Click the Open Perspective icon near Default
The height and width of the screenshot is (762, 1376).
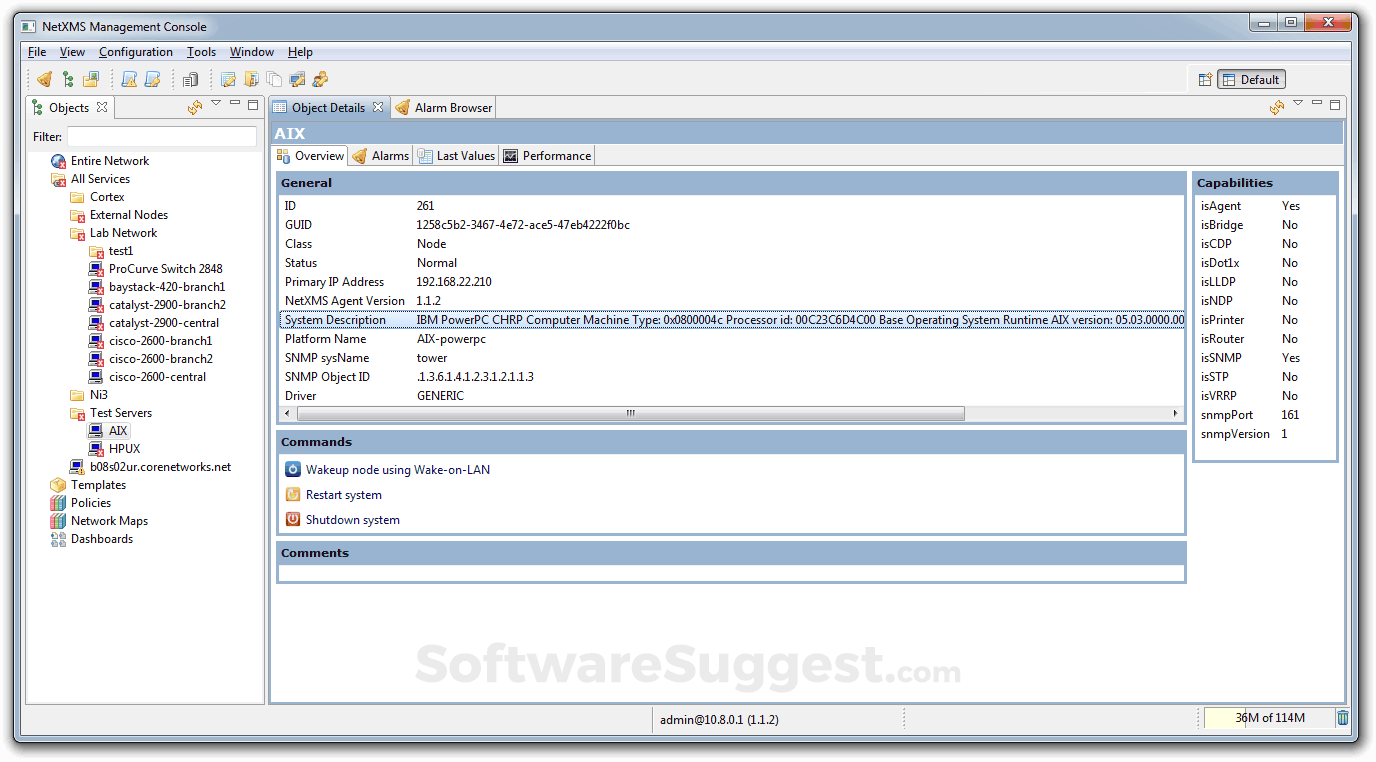pyautogui.click(x=1204, y=78)
